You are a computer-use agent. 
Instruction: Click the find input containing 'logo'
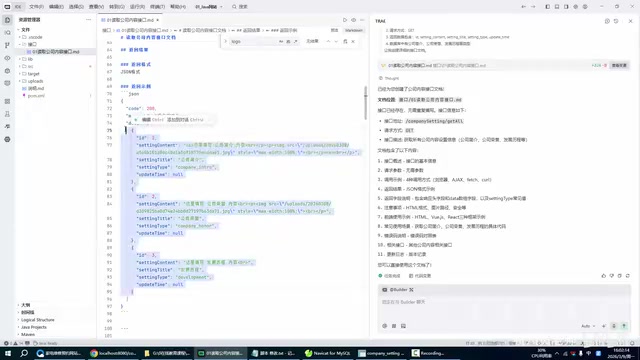(x=253, y=41)
